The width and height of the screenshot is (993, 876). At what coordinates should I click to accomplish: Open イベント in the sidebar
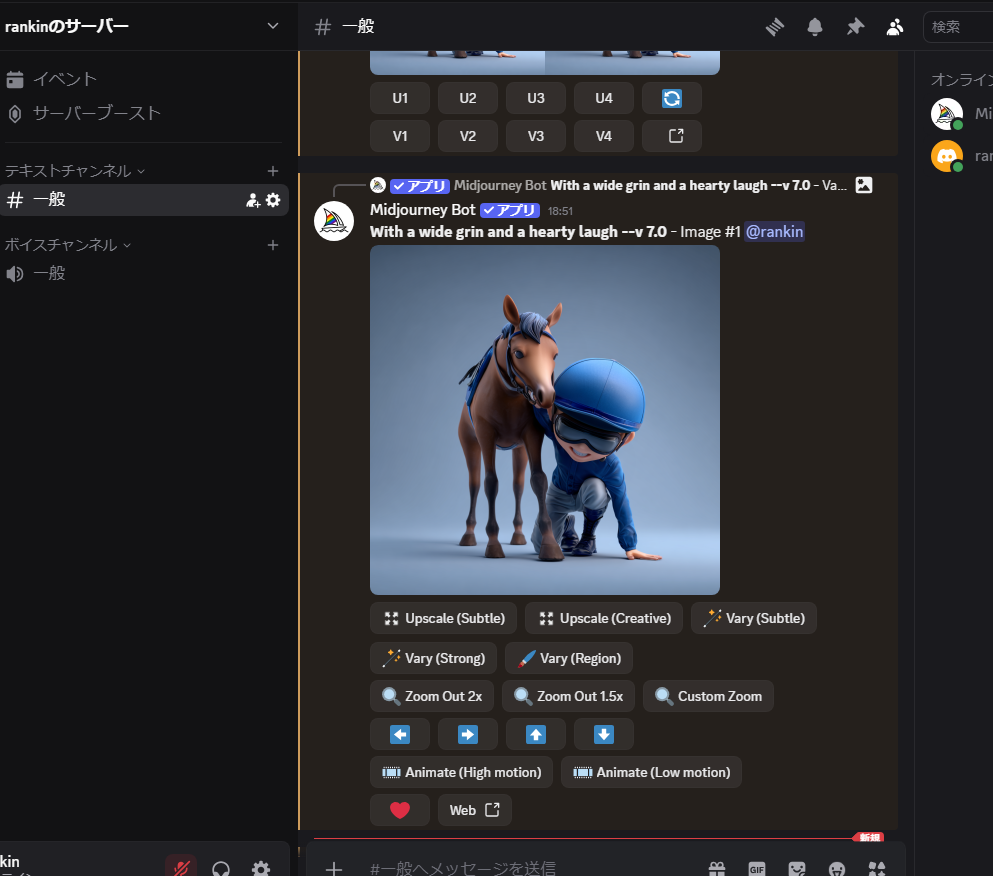coord(65,79)
